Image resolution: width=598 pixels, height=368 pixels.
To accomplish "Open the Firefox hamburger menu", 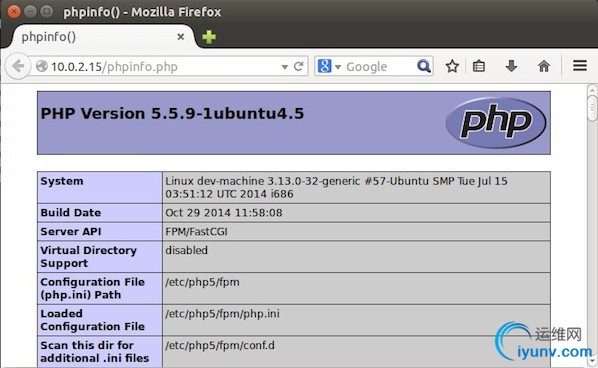I will point(580,66).
